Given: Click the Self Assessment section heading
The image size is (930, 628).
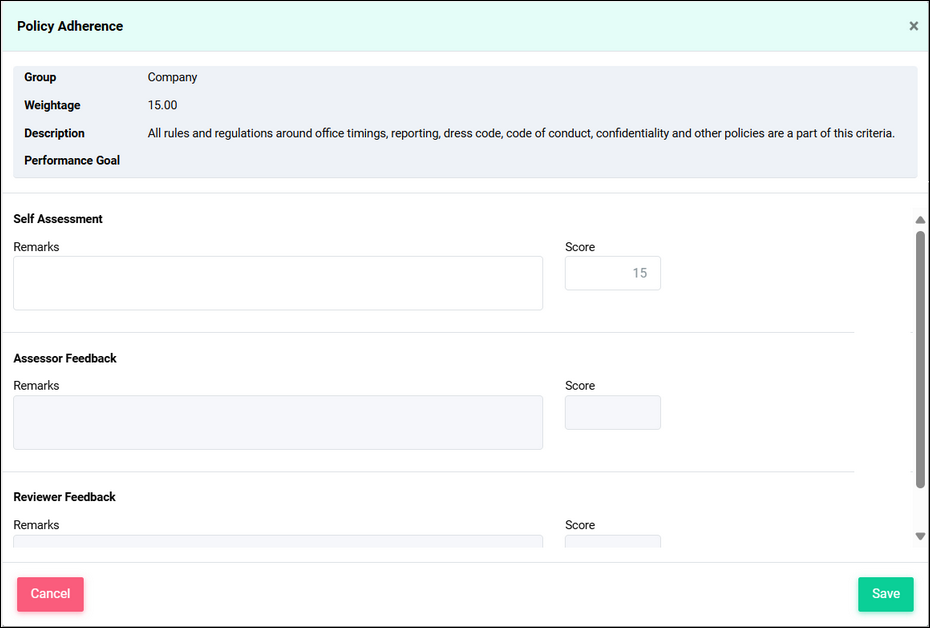Looking at the screenshot, I should pos(58,219).
